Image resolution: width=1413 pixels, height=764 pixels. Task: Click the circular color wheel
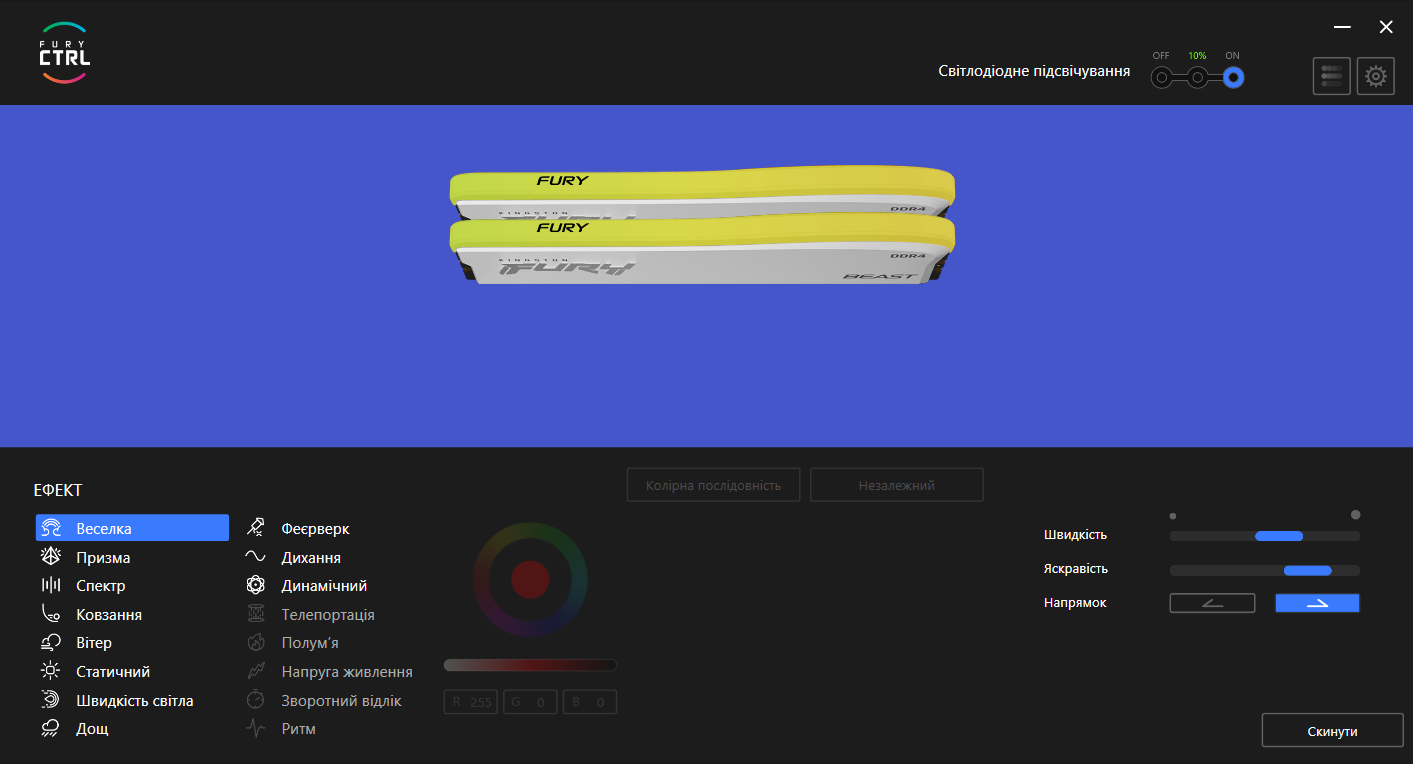click(x=530, y=579)
